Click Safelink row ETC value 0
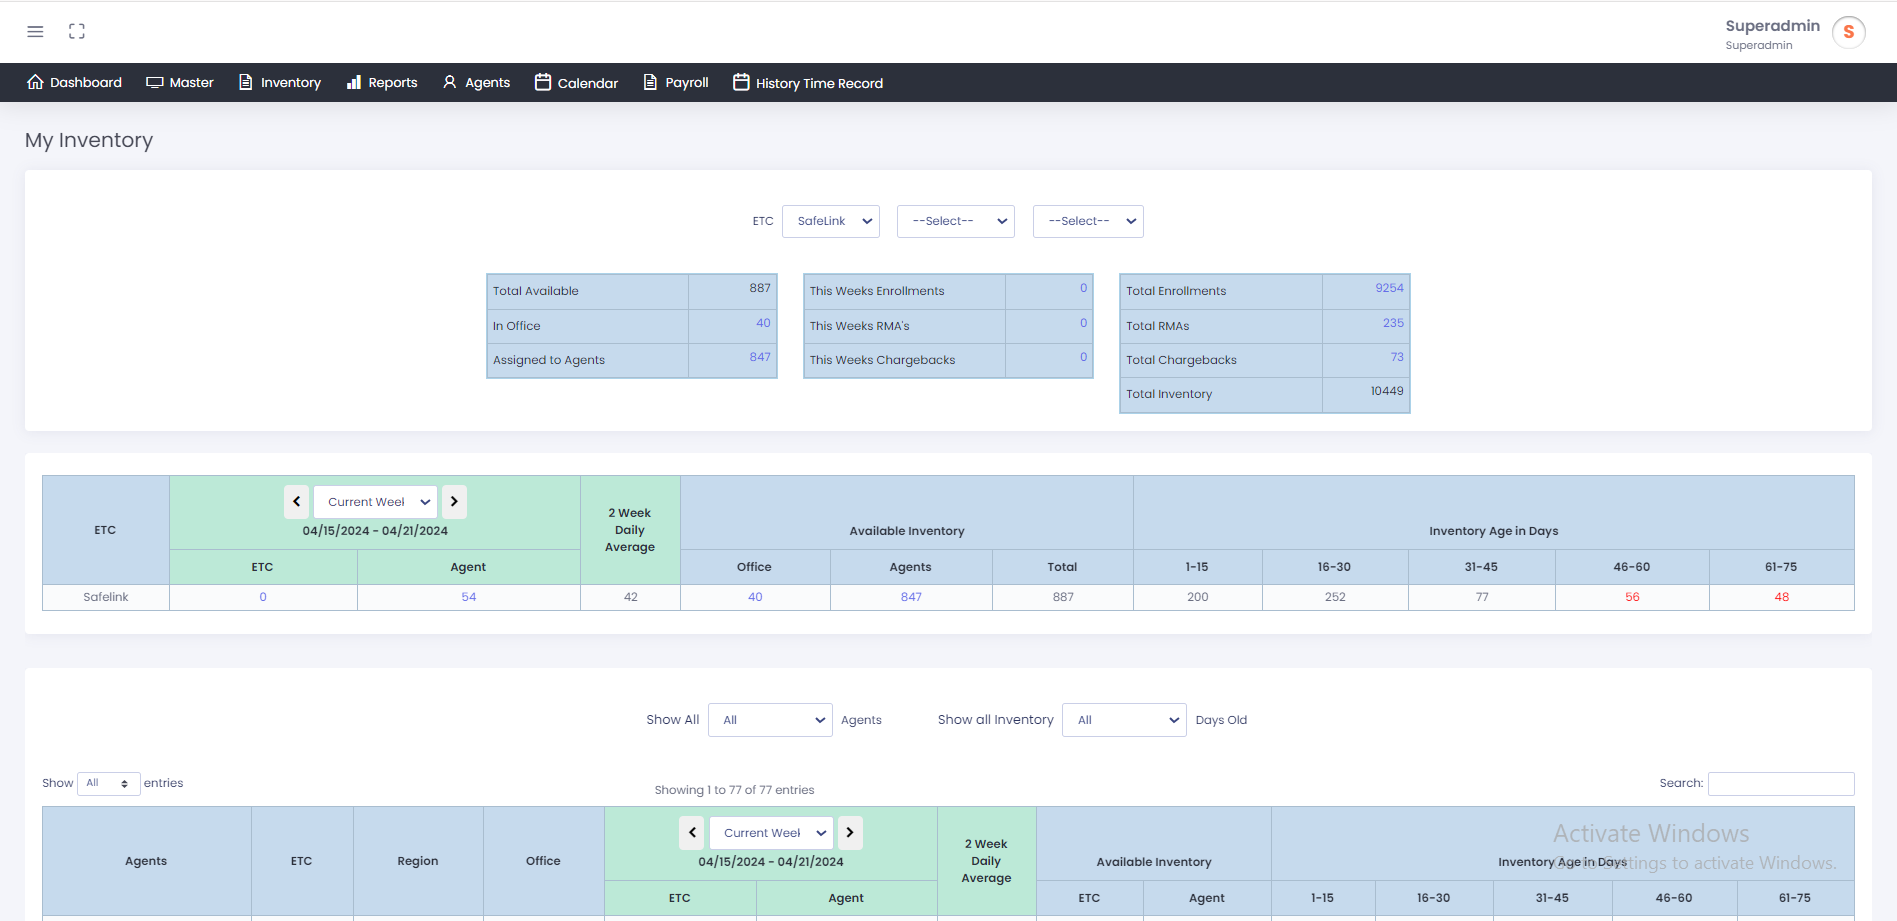Viewport: 1897px width, 921px height. coord(263,597)
